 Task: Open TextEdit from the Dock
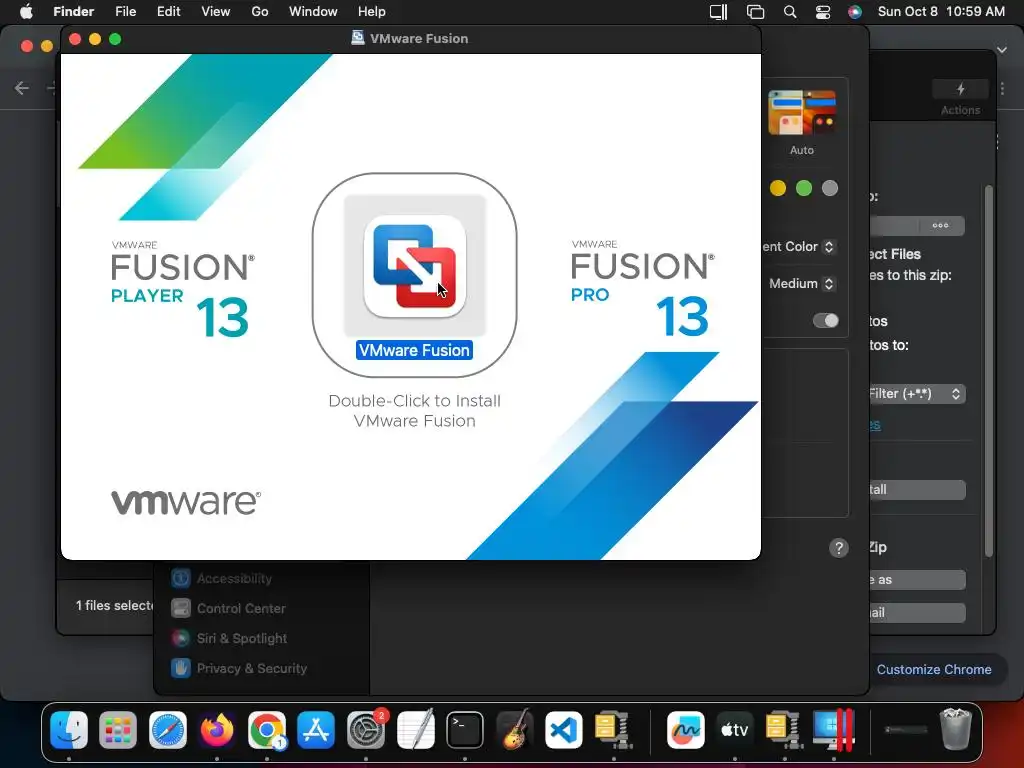tap(415, 729)
